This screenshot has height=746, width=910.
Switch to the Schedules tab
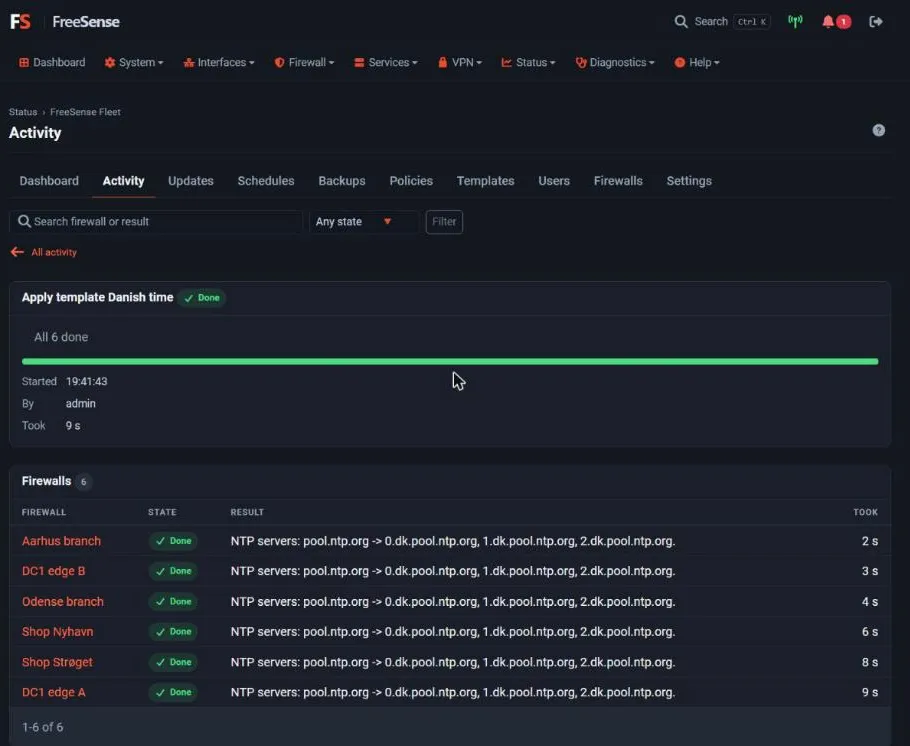coord(265,181)
